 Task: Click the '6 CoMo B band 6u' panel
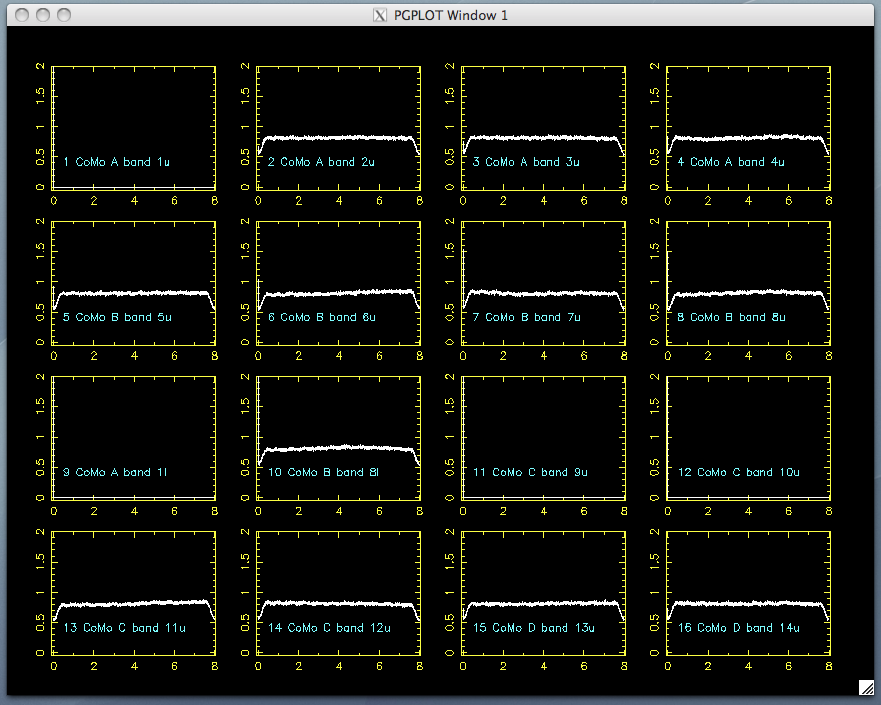point(339,282)
